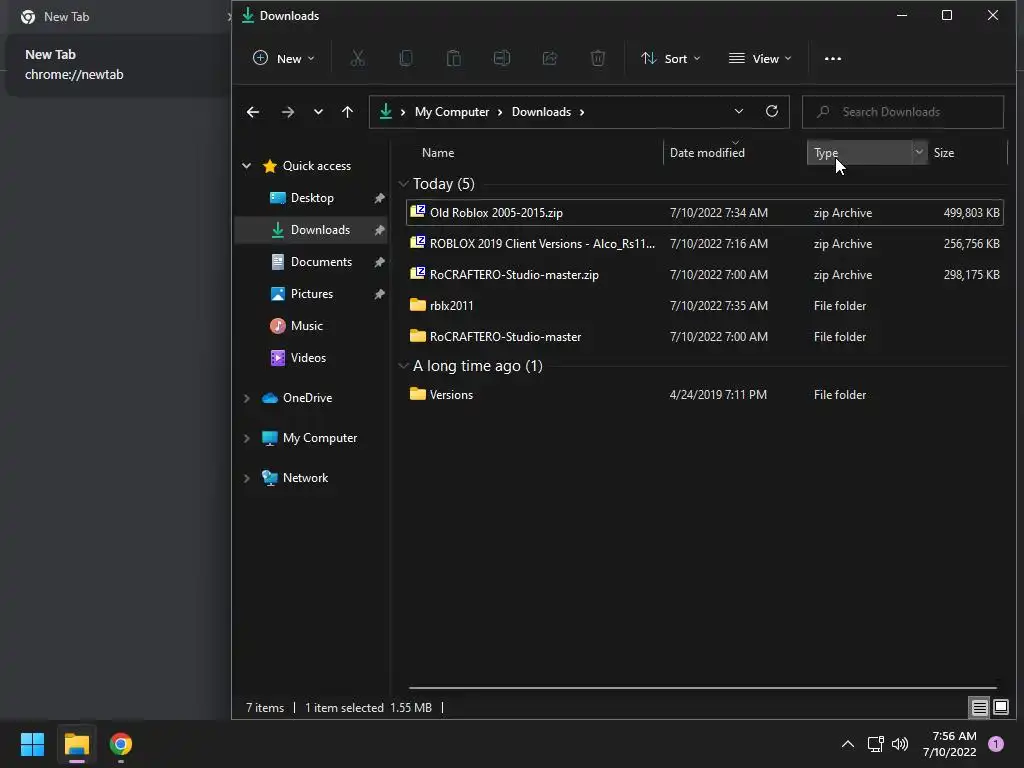Click chevron after Downloads in address bar
The height and width of the screenshot is (768, 1024).
(x=581, y=112)
